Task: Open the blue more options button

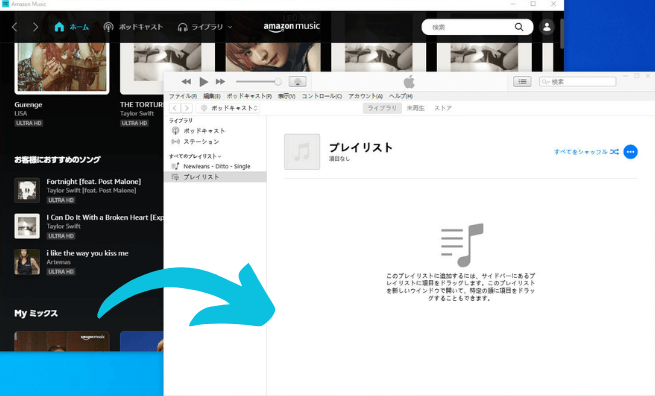Action: point(630,152)
